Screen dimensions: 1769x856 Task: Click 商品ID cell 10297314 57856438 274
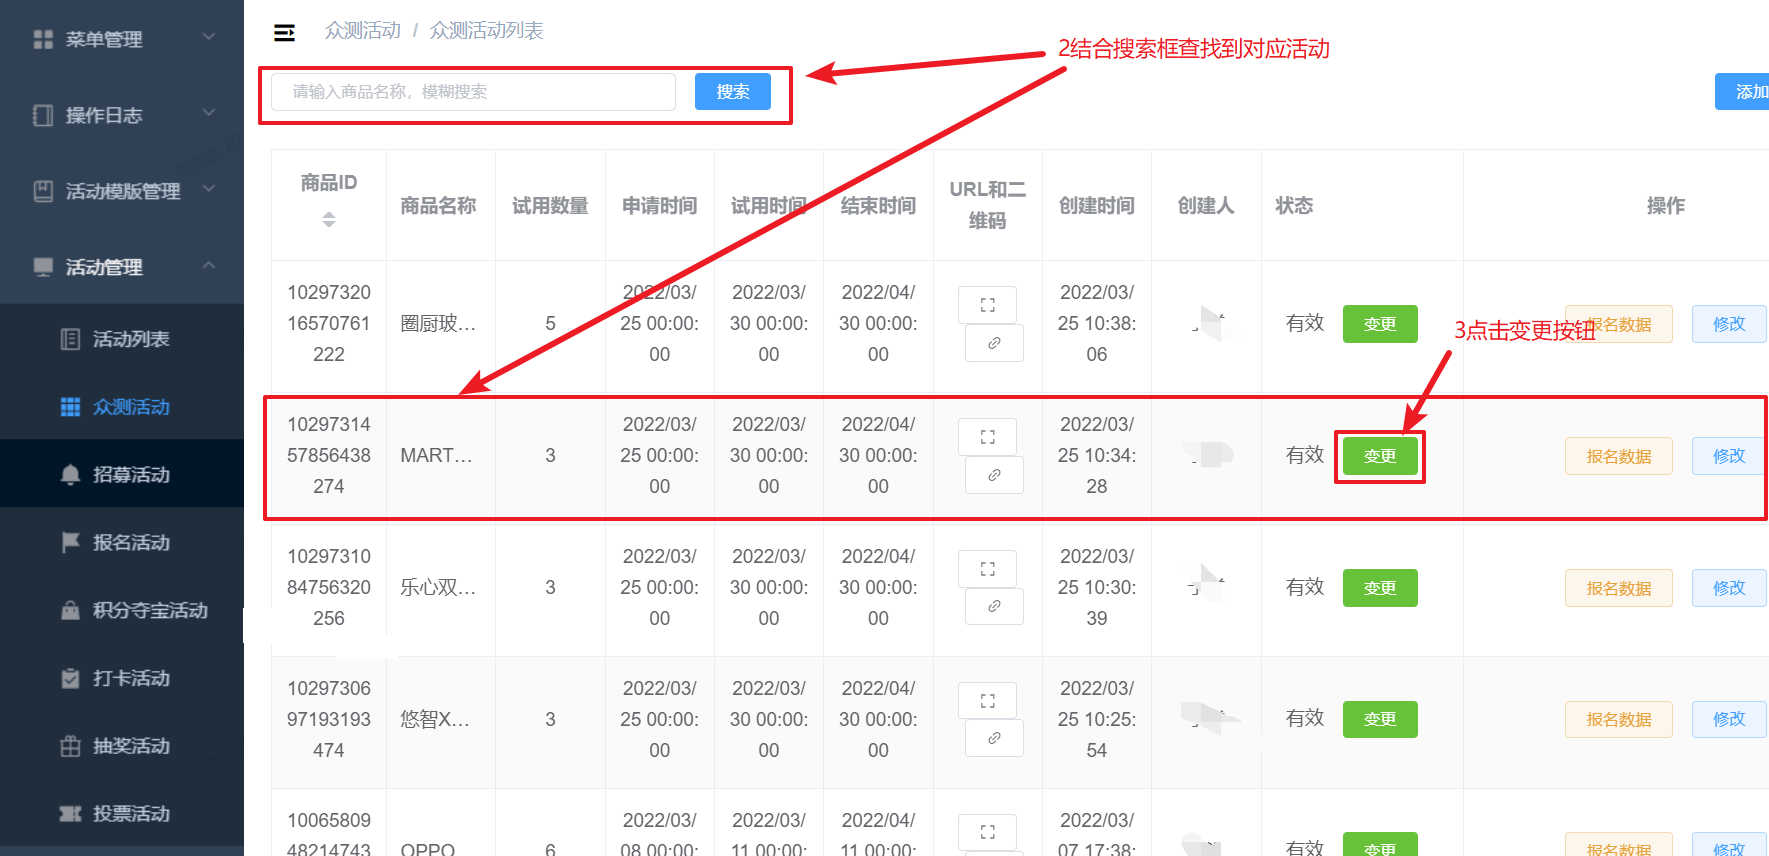tap(329, 455)
